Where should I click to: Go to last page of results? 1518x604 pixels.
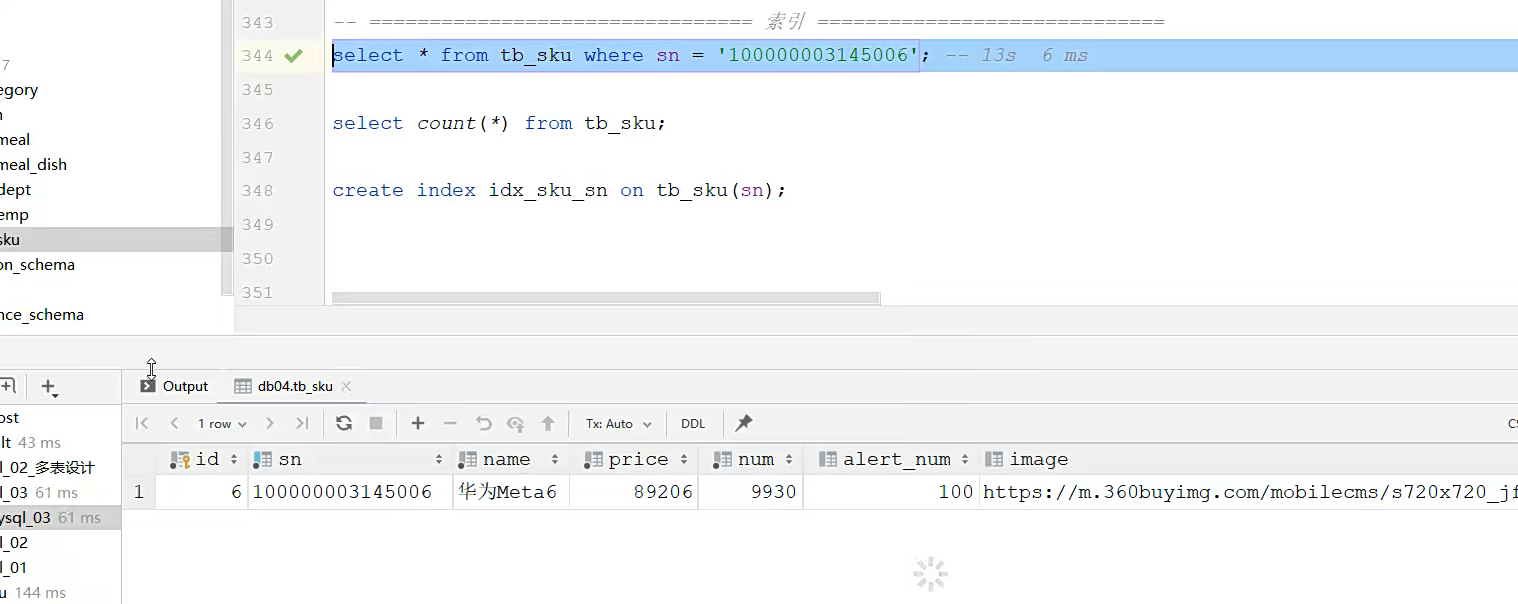[x=302, y=424]
